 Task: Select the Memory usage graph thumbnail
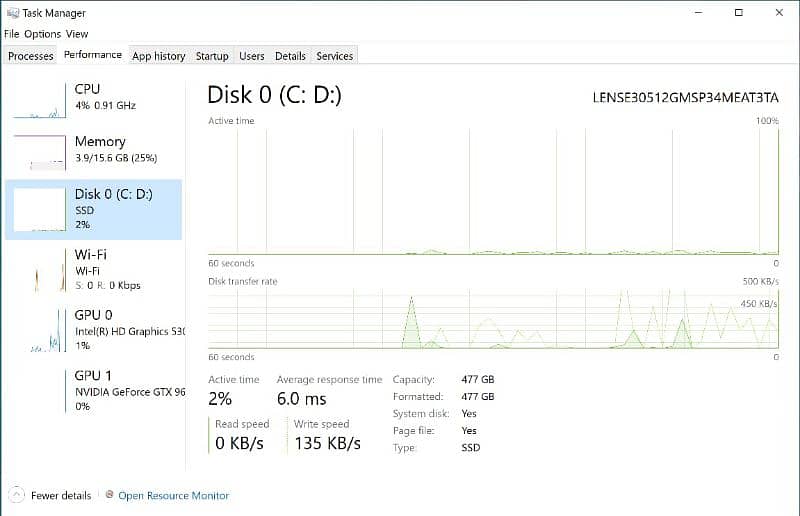point(39,151)
